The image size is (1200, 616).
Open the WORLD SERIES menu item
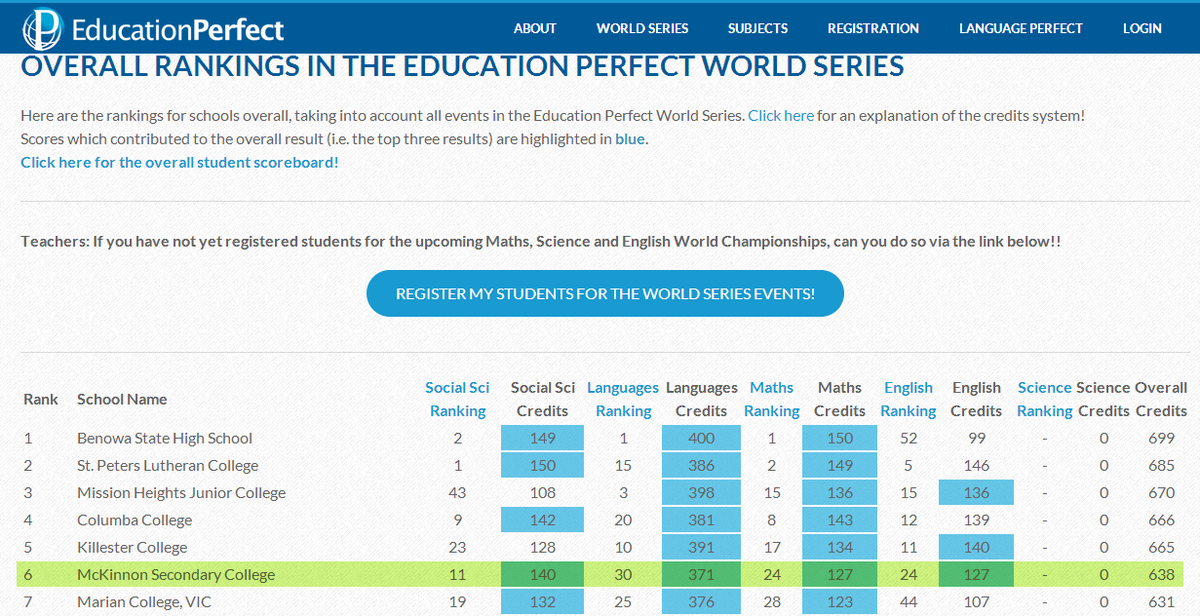[642, 28]
